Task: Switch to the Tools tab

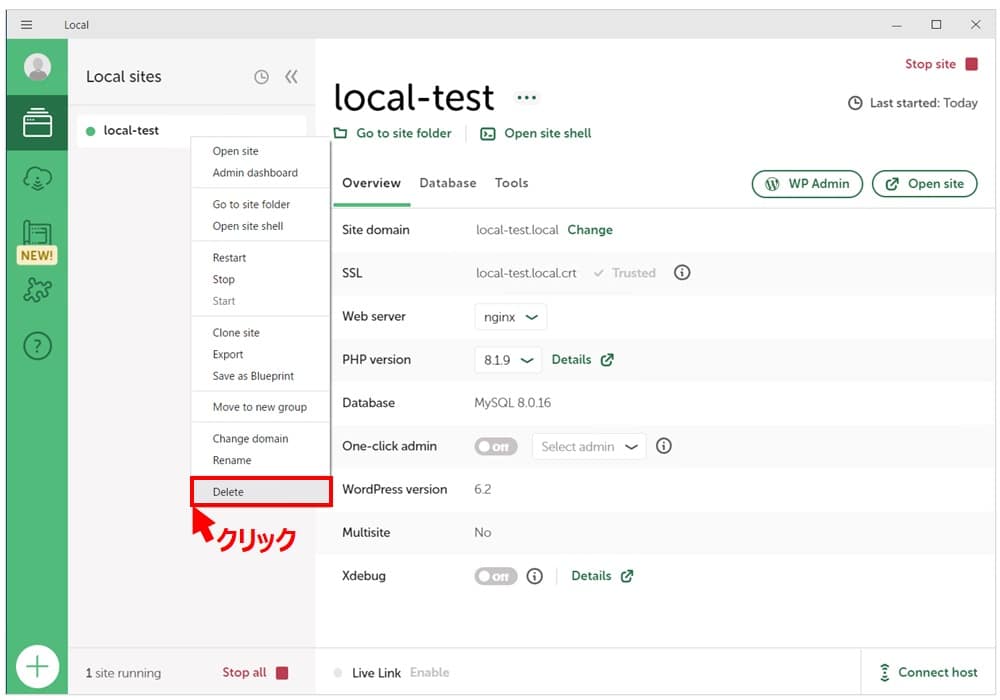Action: point(511,184)
